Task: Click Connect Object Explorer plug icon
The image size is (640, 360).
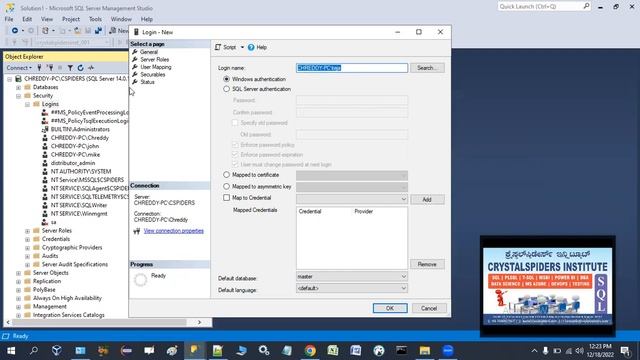Action: (40, 68)
